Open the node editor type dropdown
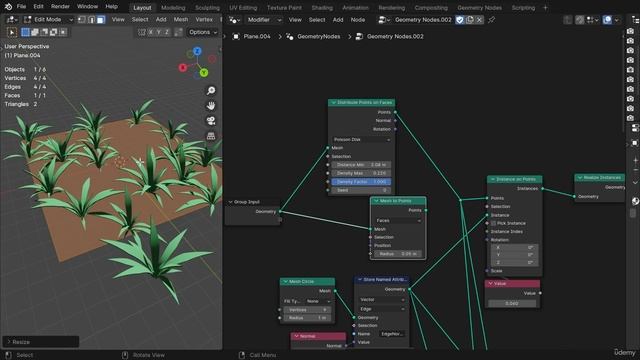640x360 pixels. click(x=235, y=20)
